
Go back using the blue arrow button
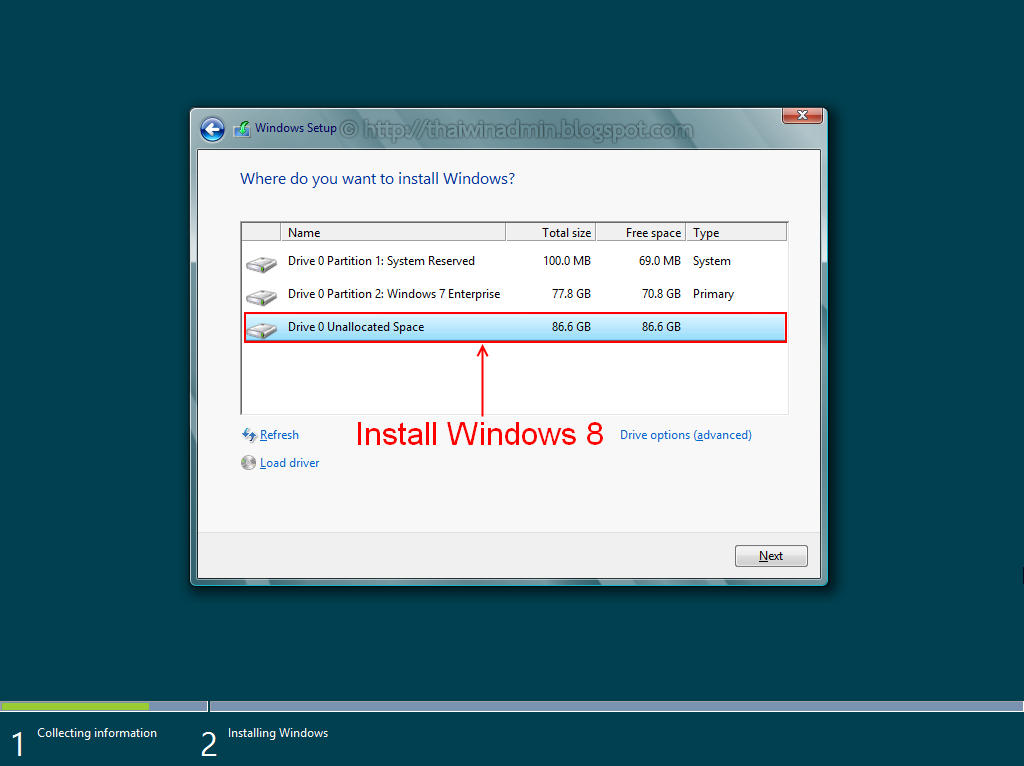click(x=212, y=129)
